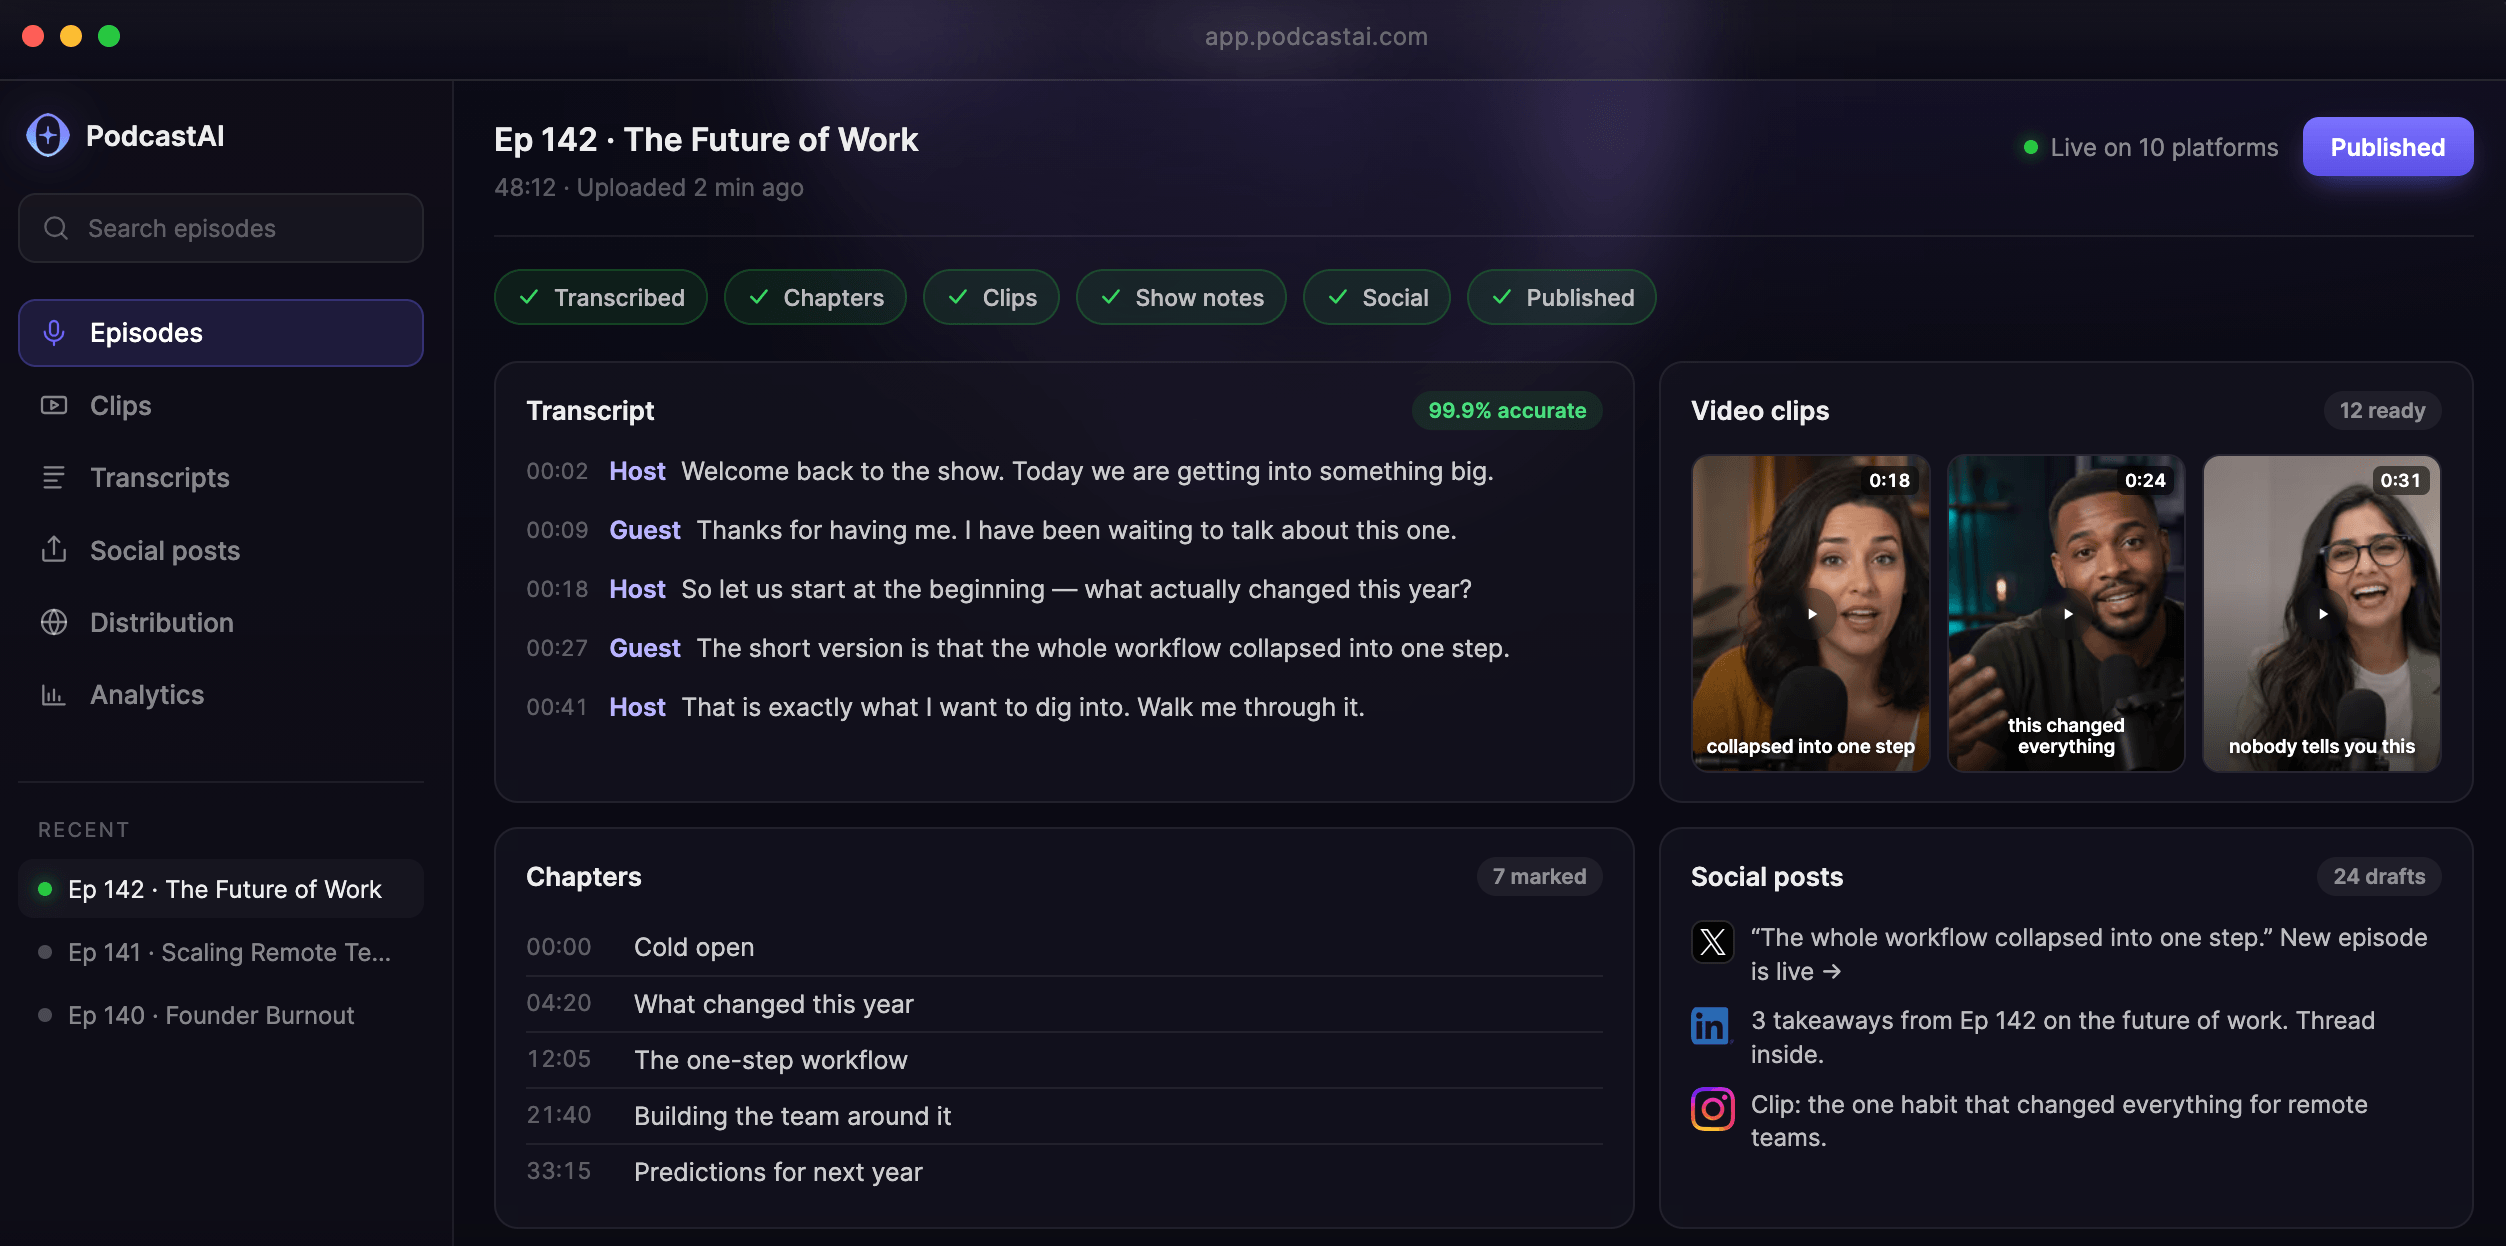2506x1246 pixels.
Task: Click the Published button
Action: coord(2388,147)
